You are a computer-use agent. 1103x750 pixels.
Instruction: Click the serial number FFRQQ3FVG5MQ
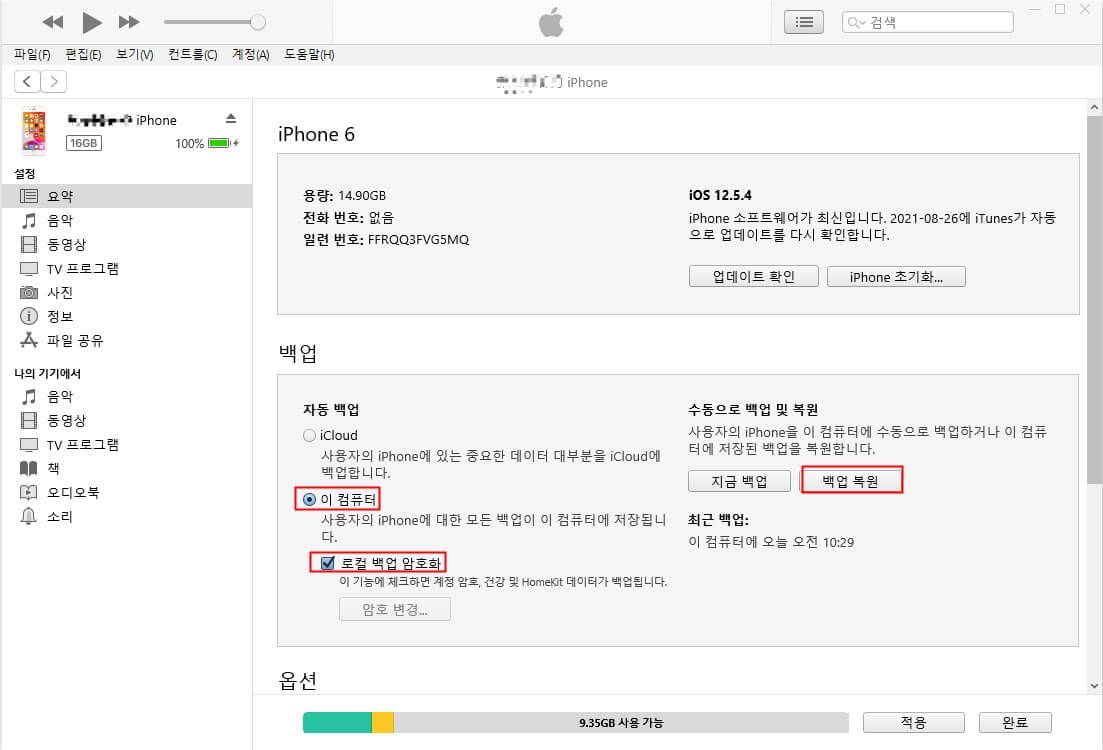point(418,240)
